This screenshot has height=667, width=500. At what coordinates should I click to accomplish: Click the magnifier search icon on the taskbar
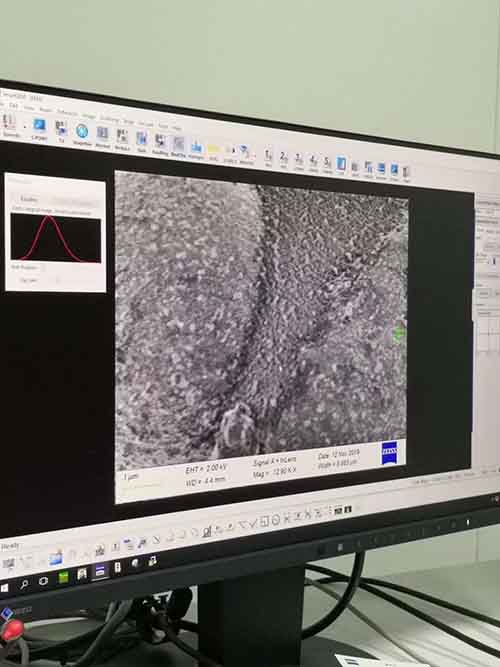point(24,584)
